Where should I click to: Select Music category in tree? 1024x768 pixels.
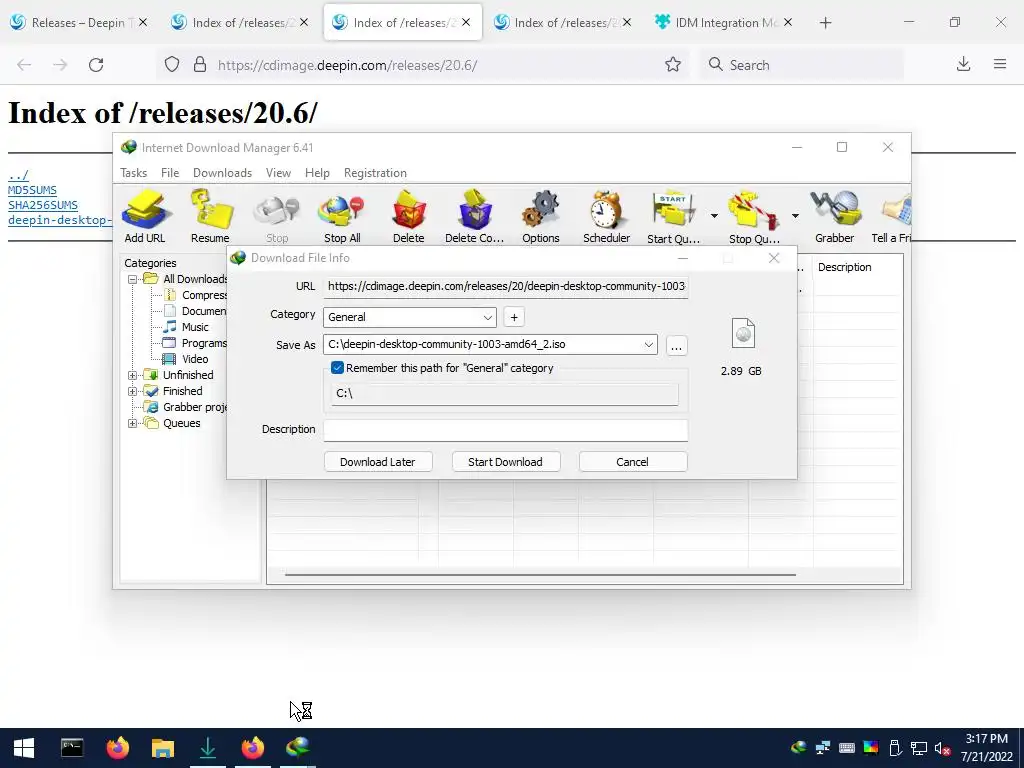tap(195, 327)
